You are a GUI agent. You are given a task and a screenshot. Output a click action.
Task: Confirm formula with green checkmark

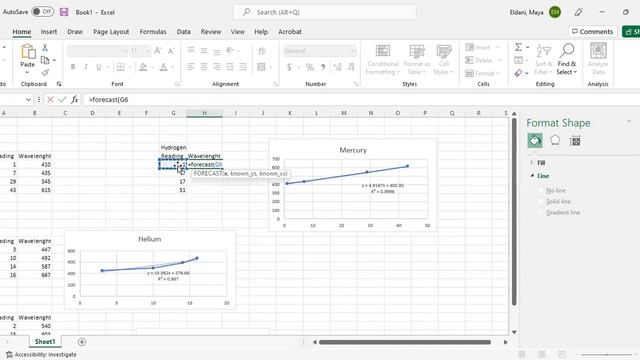pos(62,99)
